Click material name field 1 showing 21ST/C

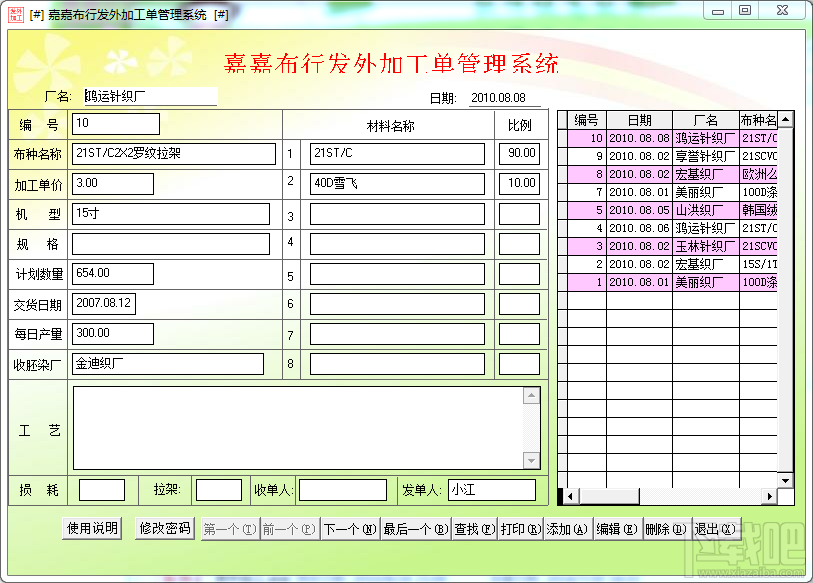click(x=397, y=154)
